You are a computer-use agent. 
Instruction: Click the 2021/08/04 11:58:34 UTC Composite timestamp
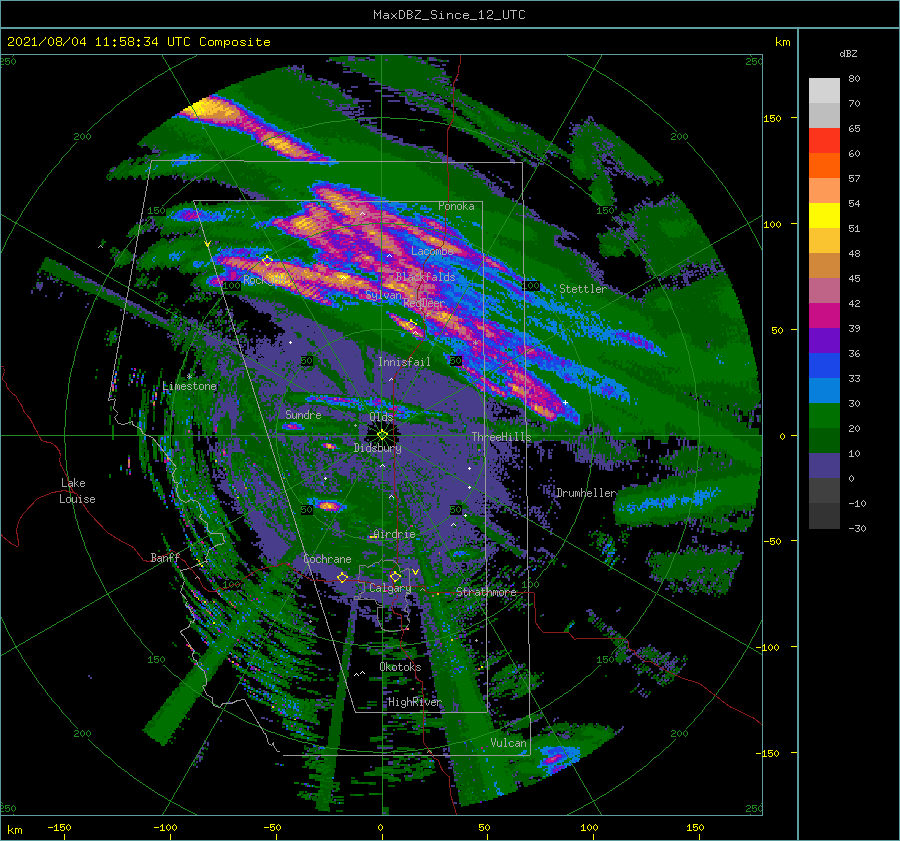(138, 42)
